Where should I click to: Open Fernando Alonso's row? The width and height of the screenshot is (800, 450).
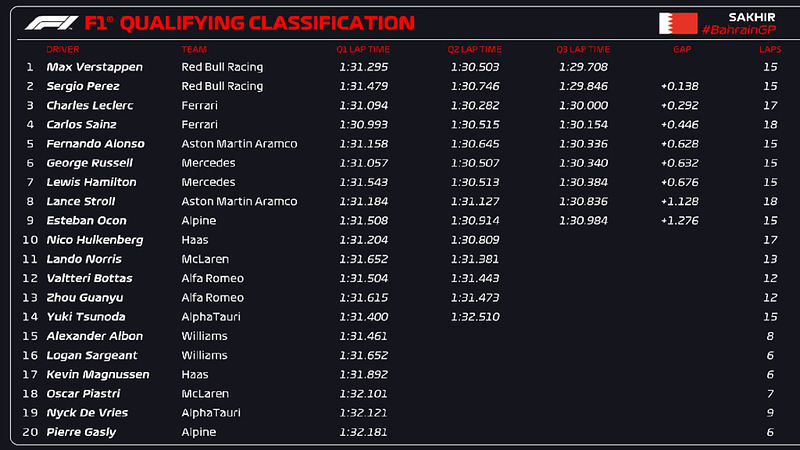coord(400,144)
